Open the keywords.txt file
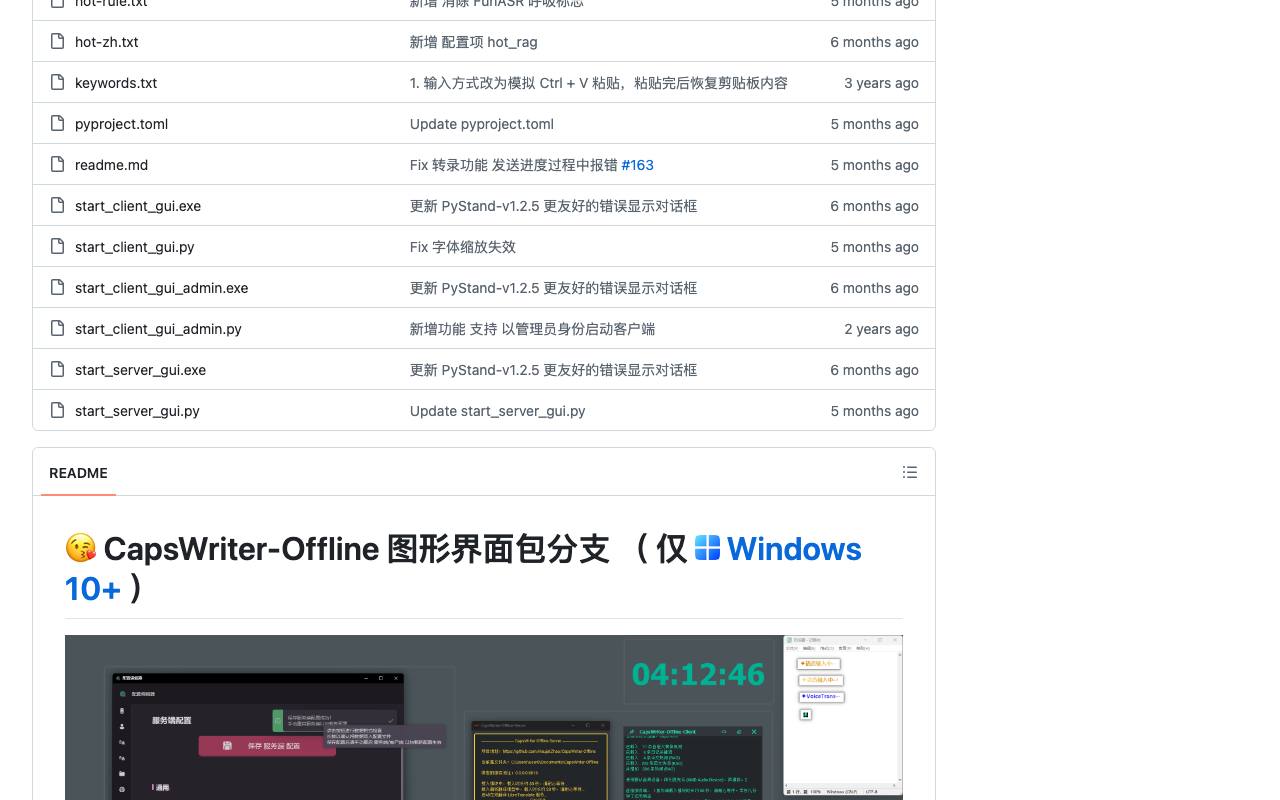 click(x=116, y=83)
